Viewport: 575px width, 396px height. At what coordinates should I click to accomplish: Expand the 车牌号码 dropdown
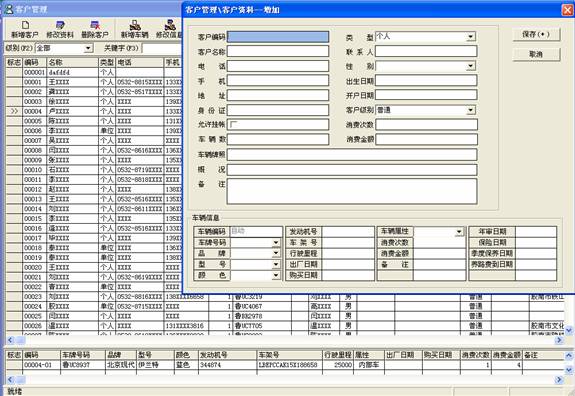(x=276, y=243)
